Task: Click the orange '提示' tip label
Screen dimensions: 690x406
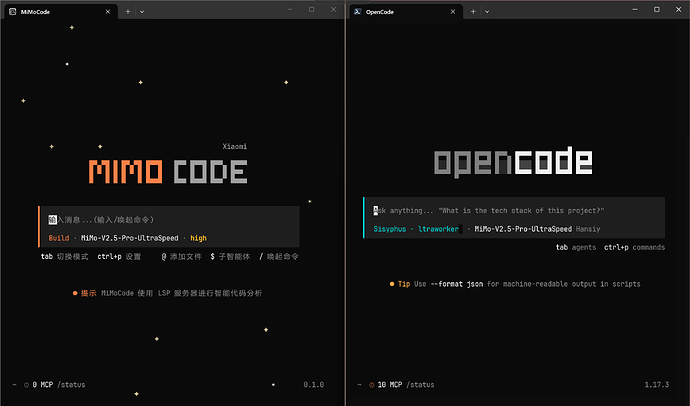Action: pos(88,293)
